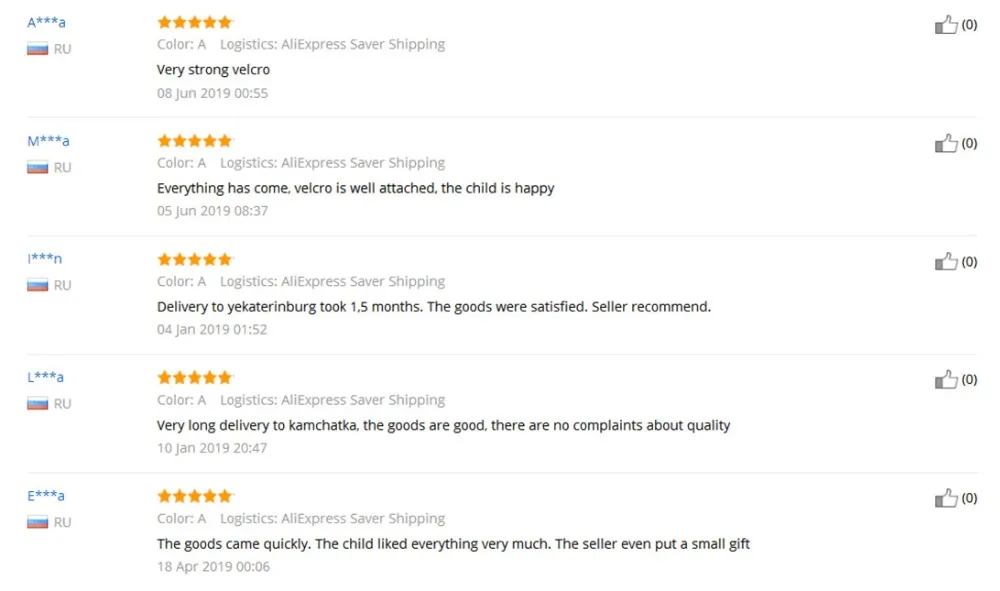Click the flag icon below L***a
The width and height of the screenshot is (1000, 591).
[x=37, y=404]
